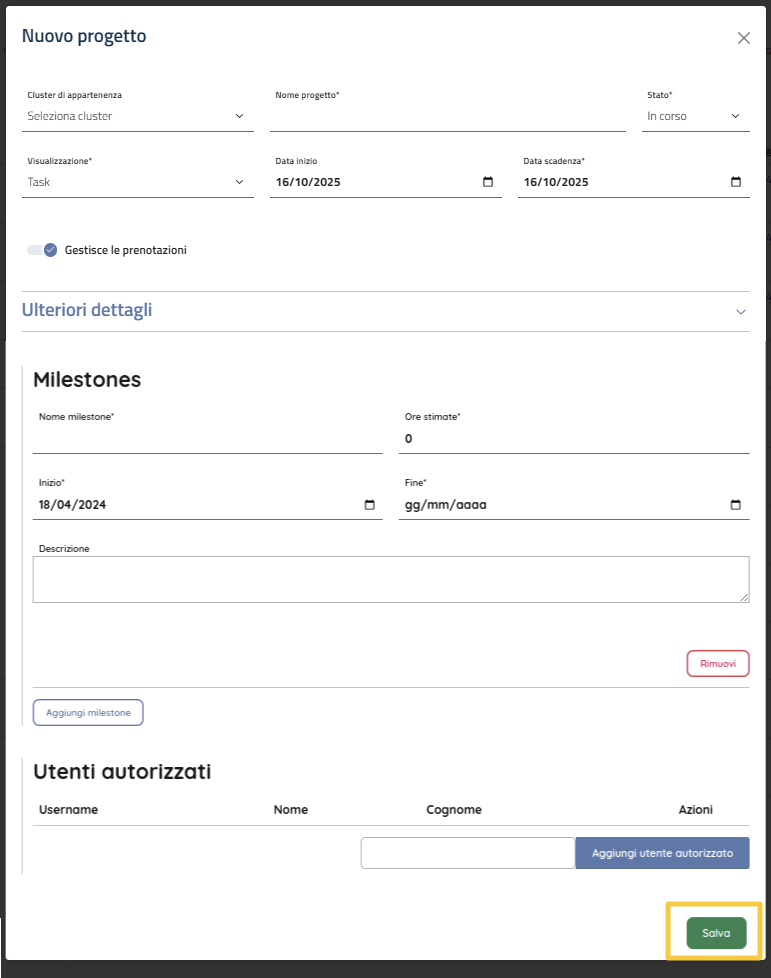Viewport: 771px width, 978px height.
Task: Click the authorized user search input
Action: 467,853
